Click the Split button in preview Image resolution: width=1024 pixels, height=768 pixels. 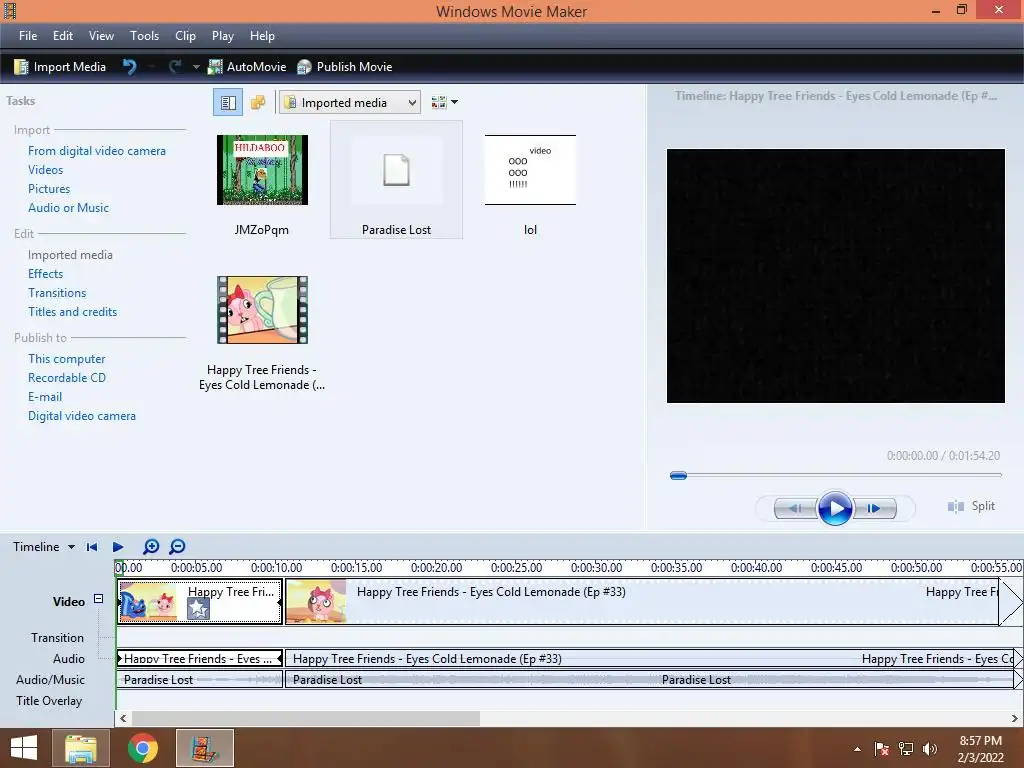[972, 506]
